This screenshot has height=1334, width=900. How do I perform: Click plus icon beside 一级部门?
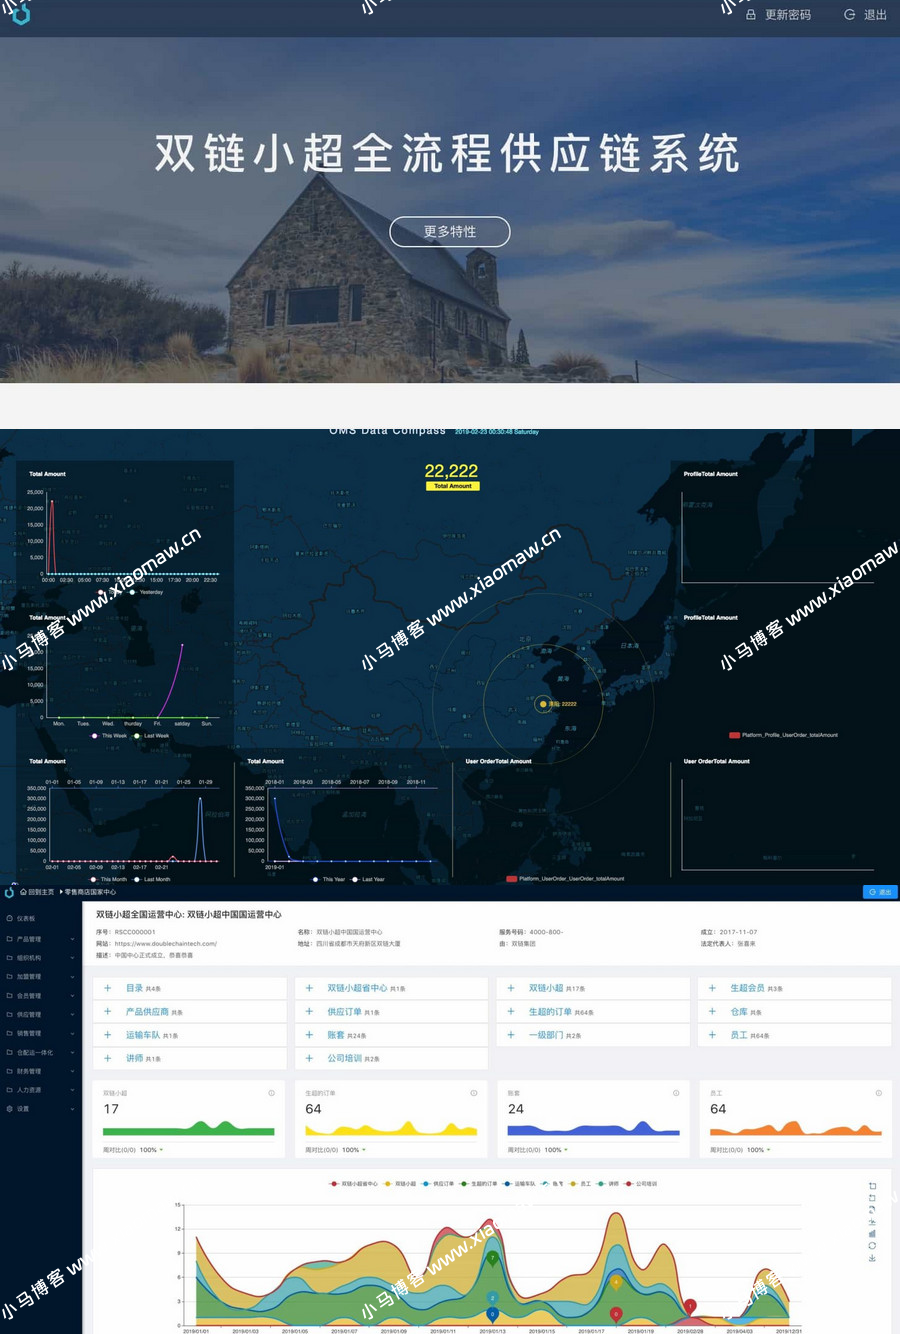[511, 1035]
